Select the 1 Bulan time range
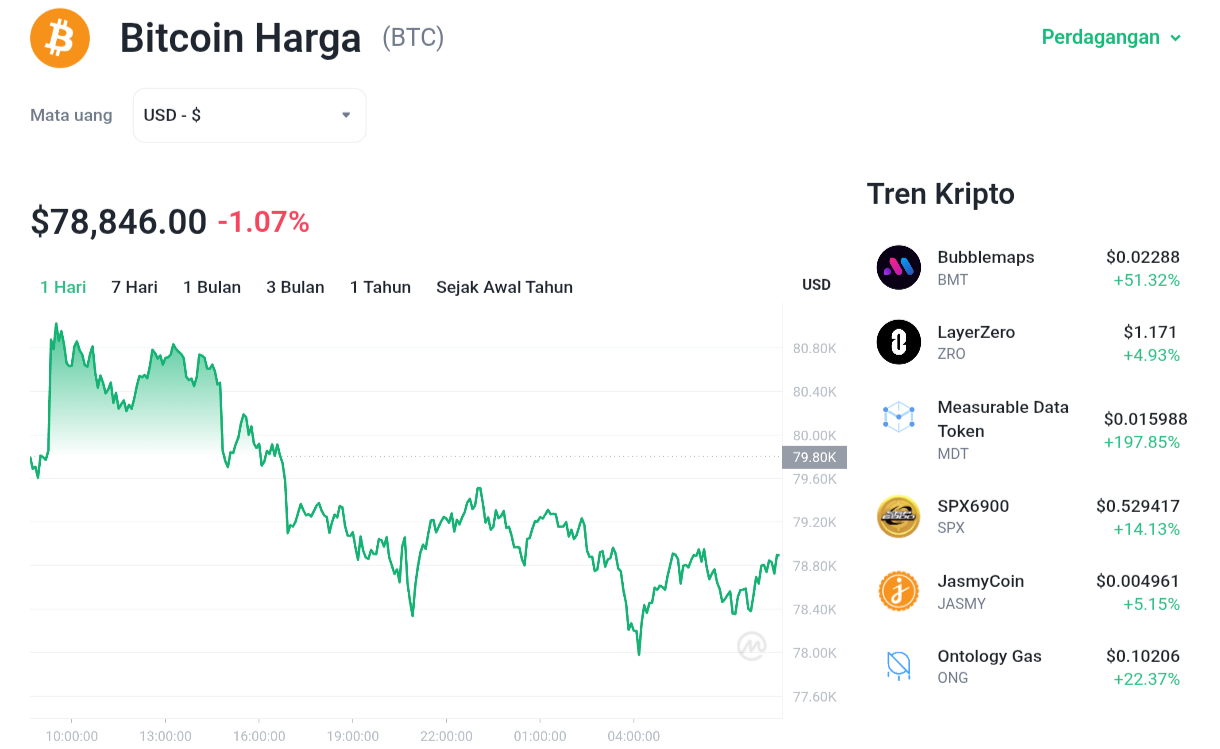 pos(212,287)
